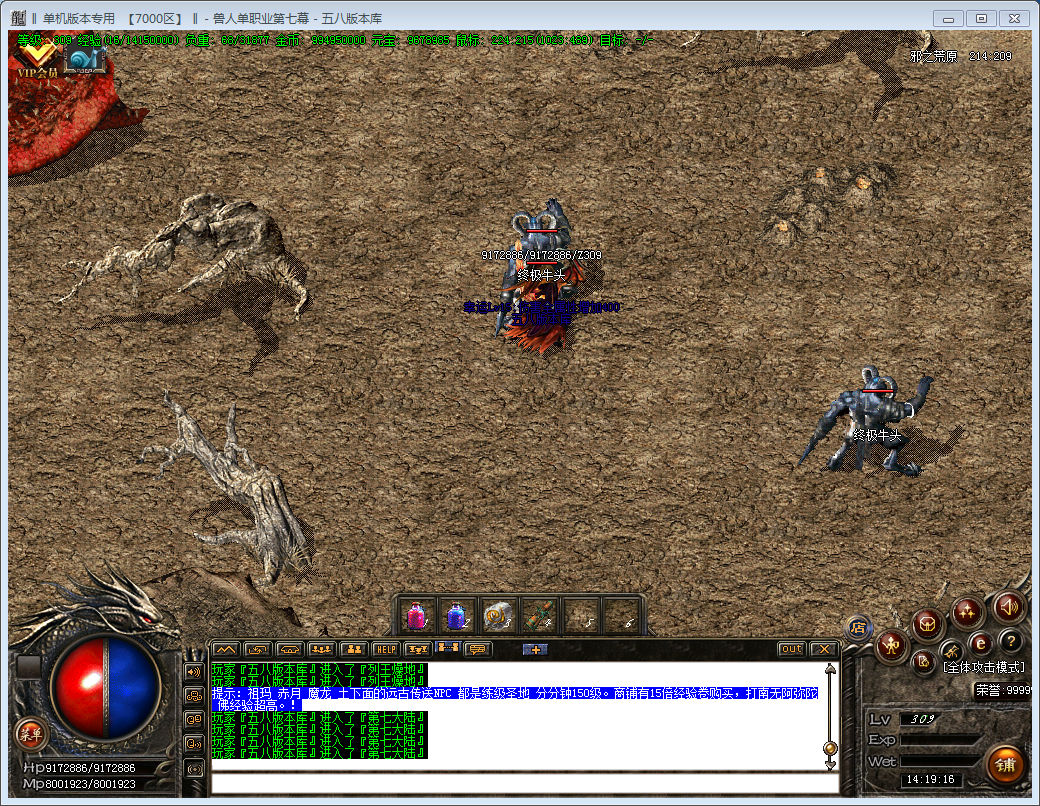Select empty quickslot 6
The width and height of the screenshot is (1040, 806).
coord(622,615)
